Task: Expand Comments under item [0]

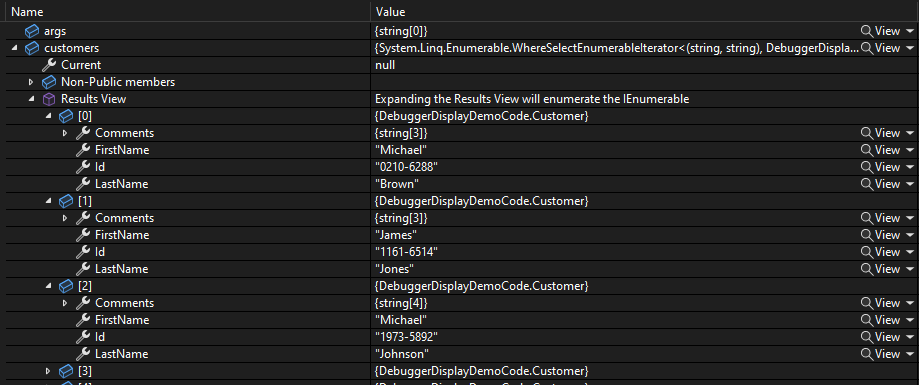Action: pos(65,133)
